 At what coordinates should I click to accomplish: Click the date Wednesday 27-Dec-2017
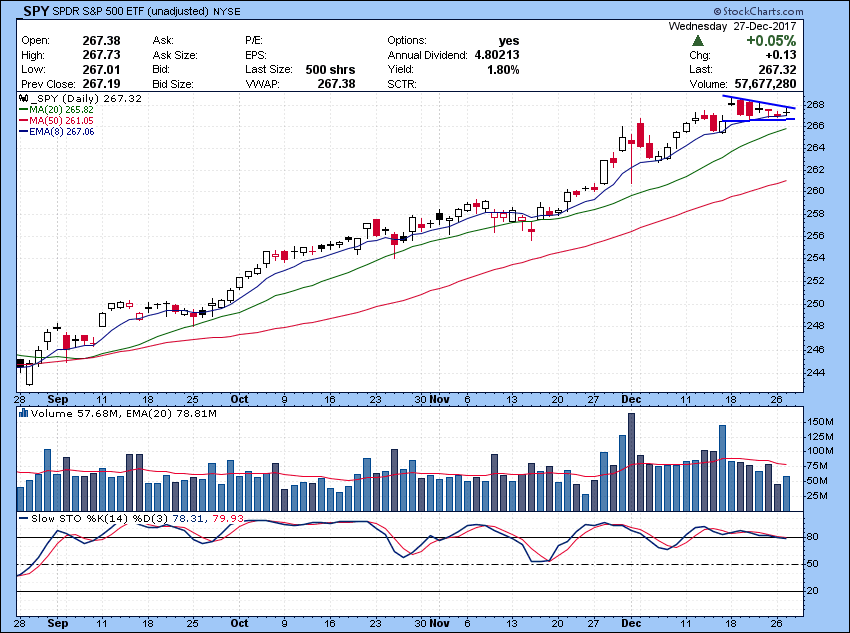click(x=732, y=26)
